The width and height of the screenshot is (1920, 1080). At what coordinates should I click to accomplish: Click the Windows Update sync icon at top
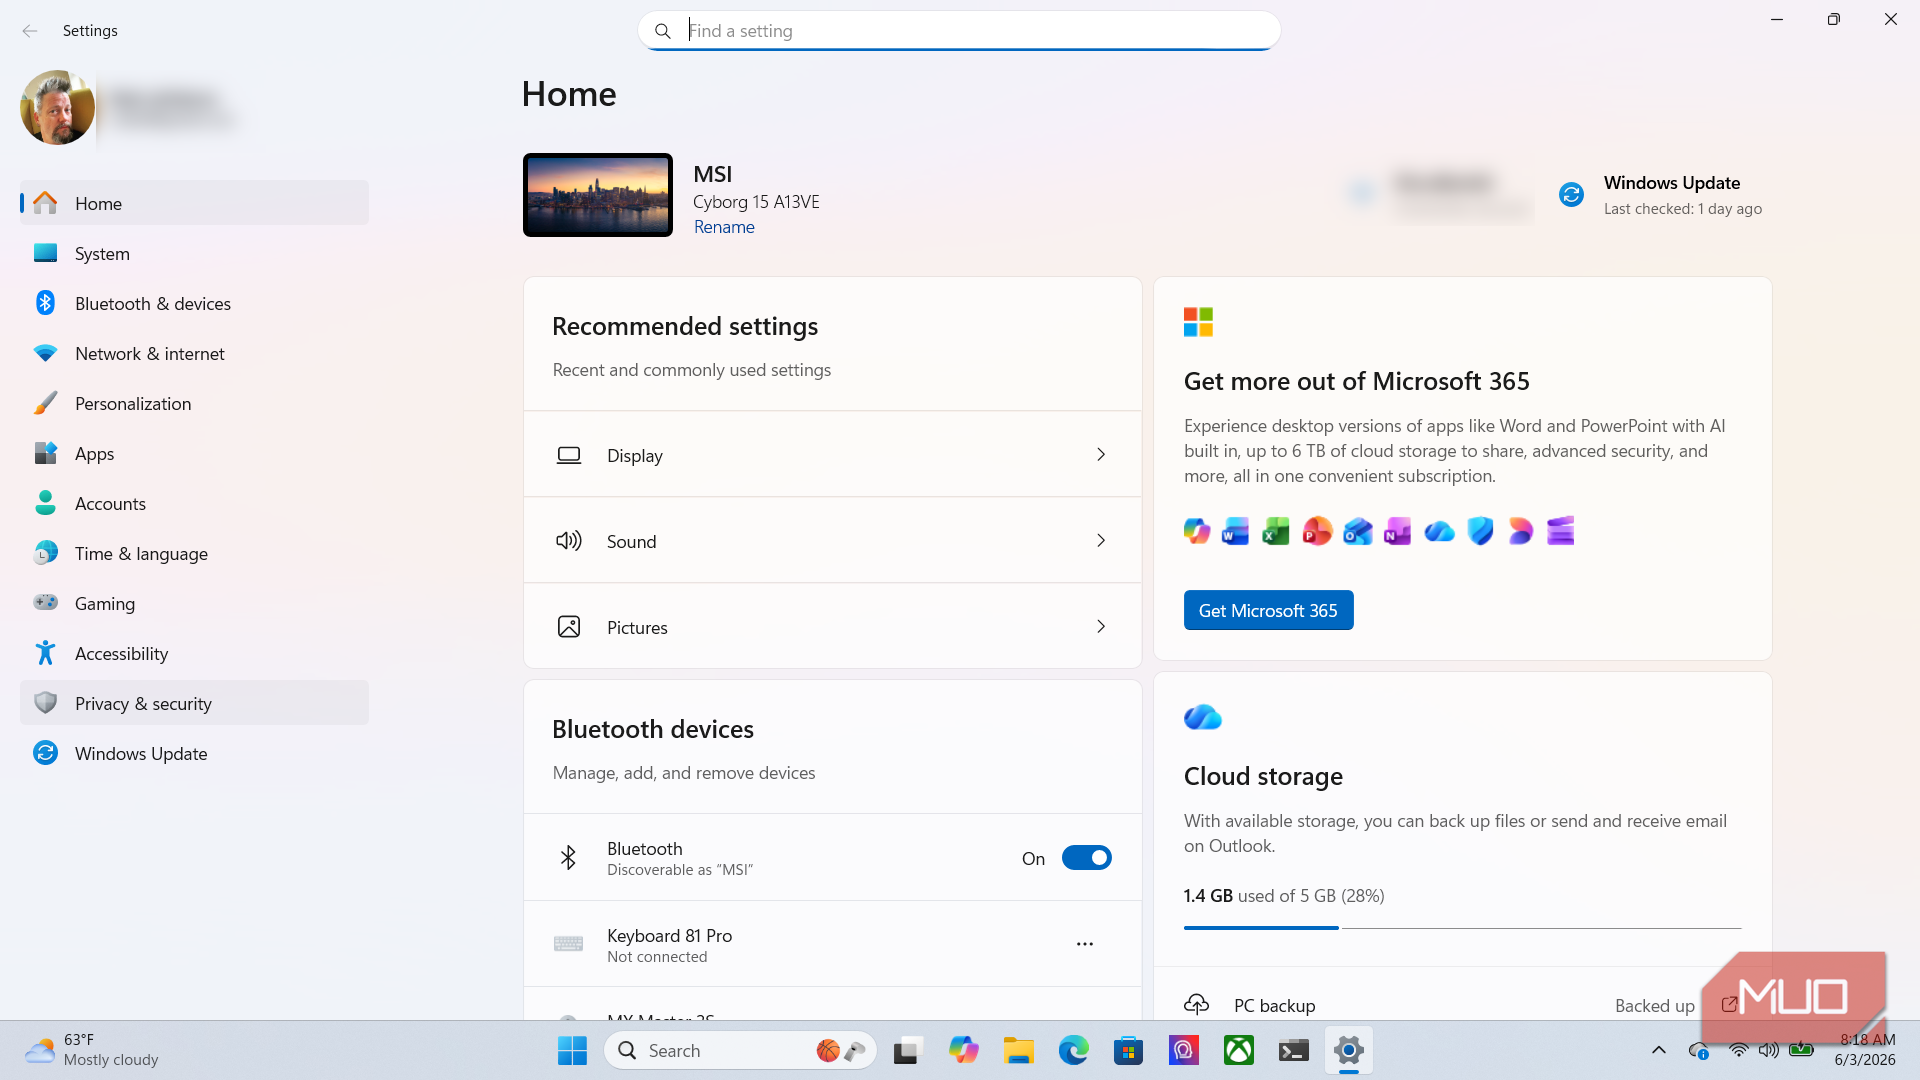[1571, 194]
